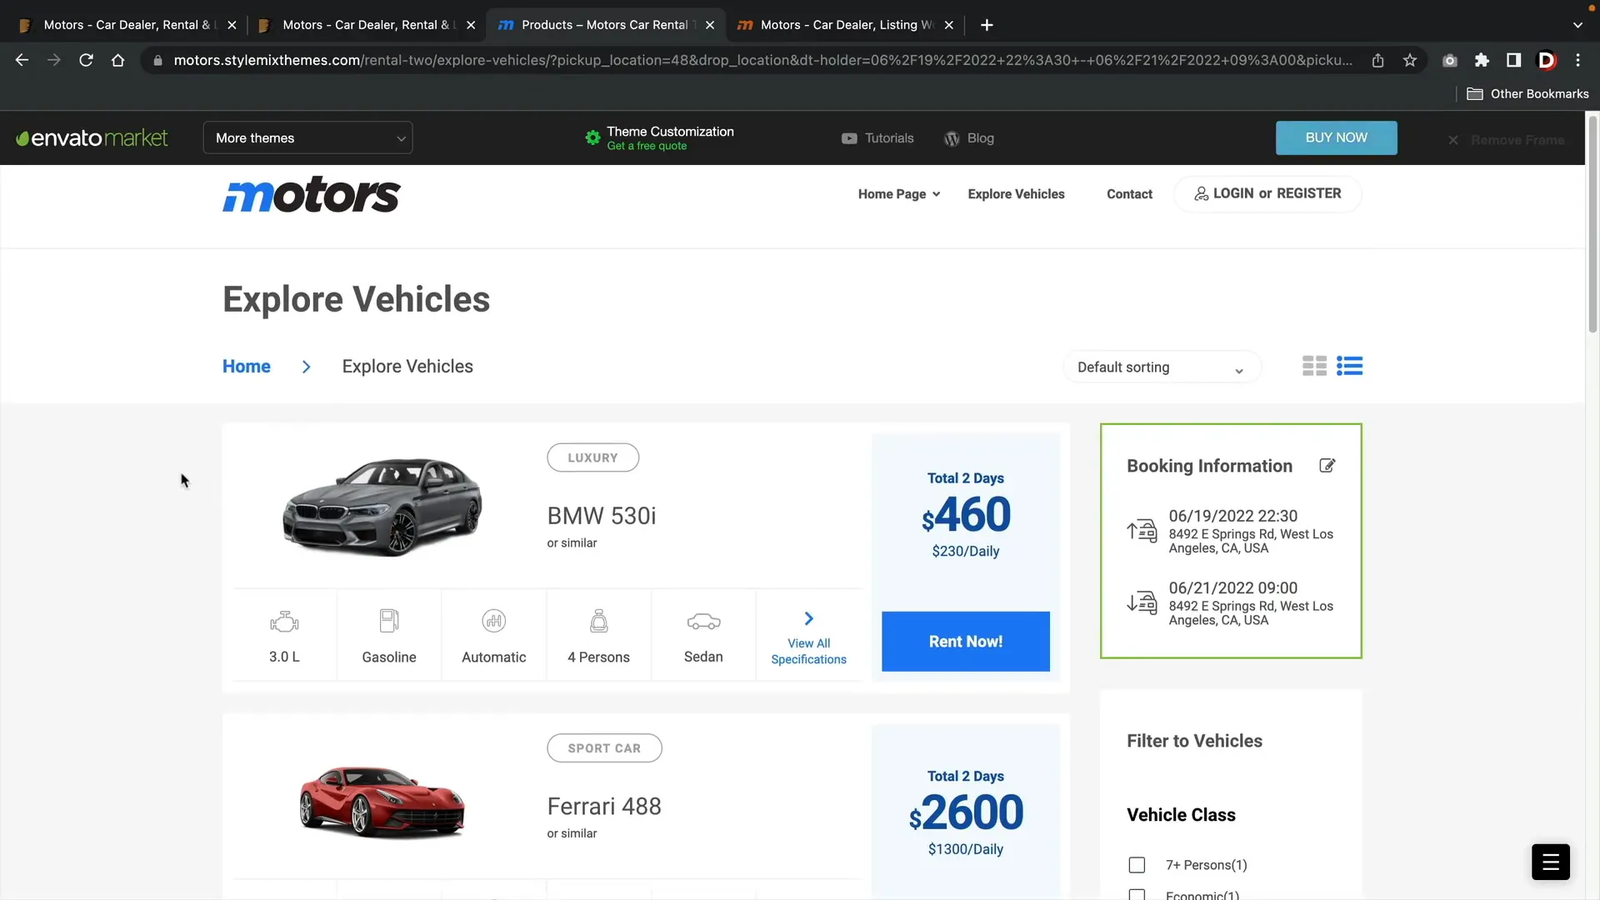This screenshot has height=900, width=1600.
Task: Edit the Booking Information
Action: pyautogui.click(x=1327, y=465)
